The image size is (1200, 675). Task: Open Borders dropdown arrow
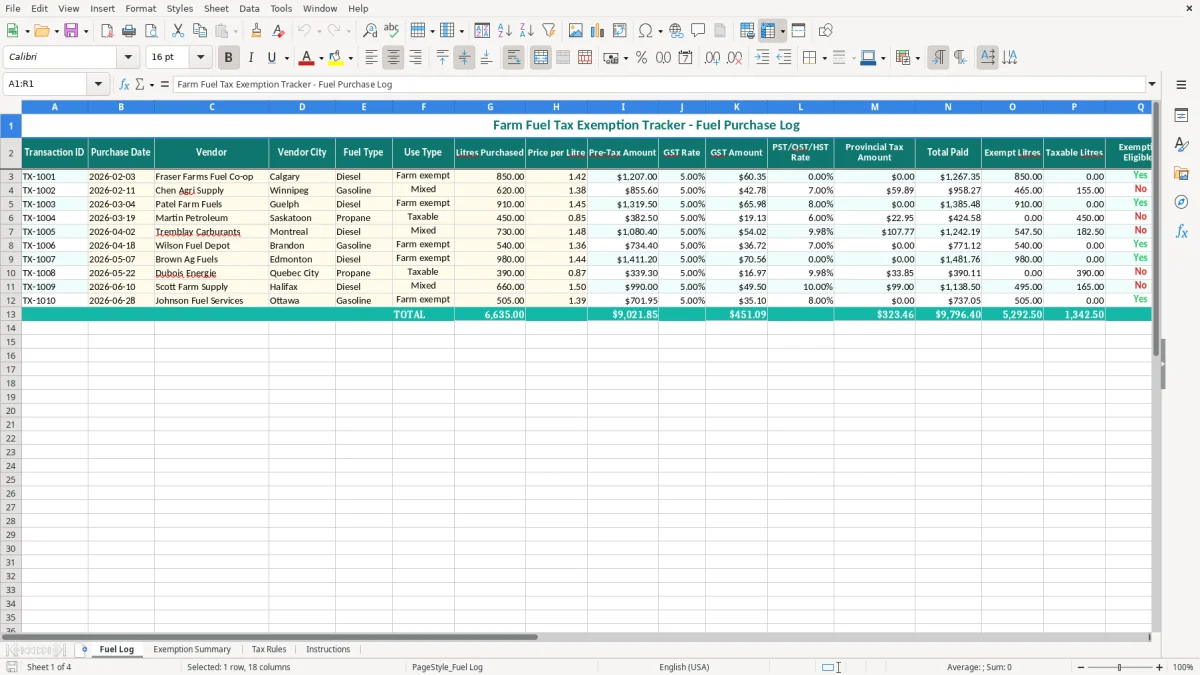coord(826,58)
